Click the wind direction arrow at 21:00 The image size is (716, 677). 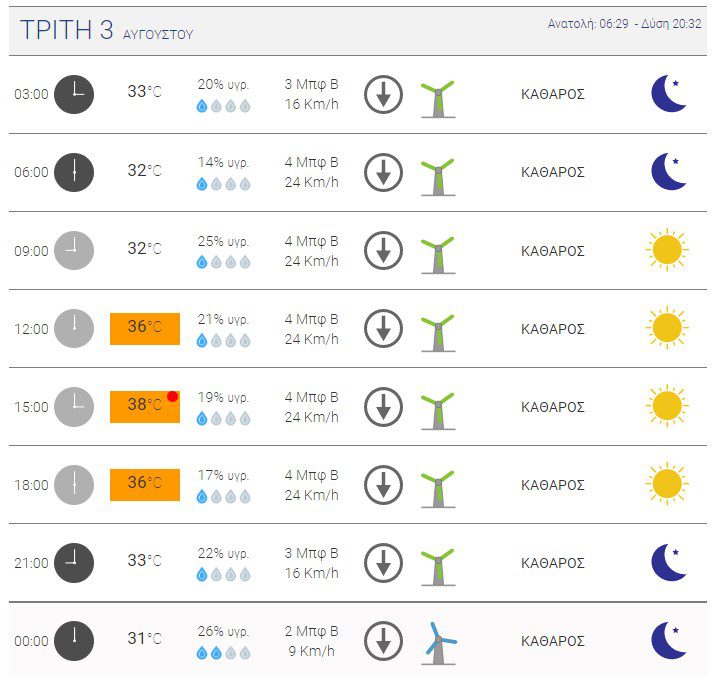click(x=384, y=563)
